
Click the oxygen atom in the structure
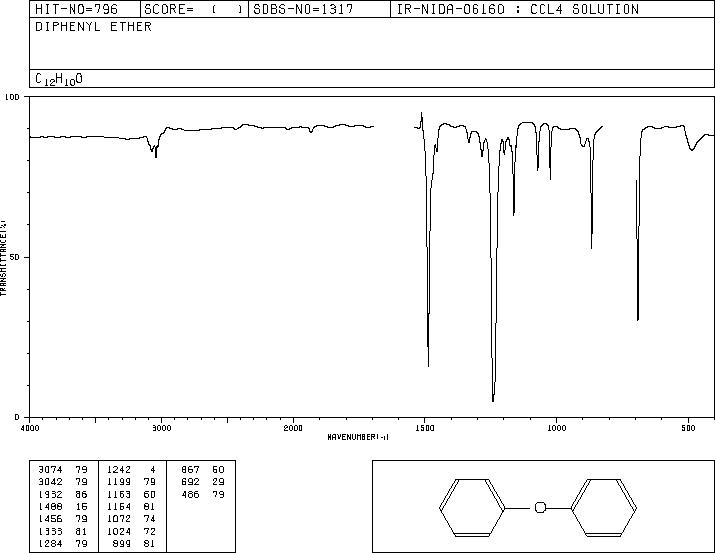[x=540, y=507]
